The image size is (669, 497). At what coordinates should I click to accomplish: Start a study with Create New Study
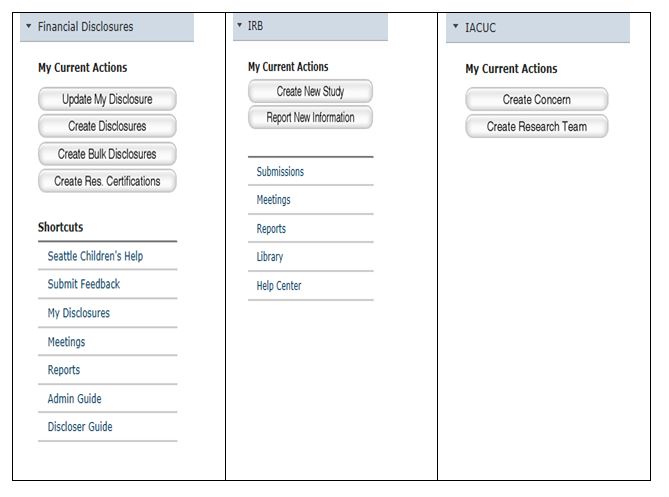pyautogui.click(x=310, y=91)
